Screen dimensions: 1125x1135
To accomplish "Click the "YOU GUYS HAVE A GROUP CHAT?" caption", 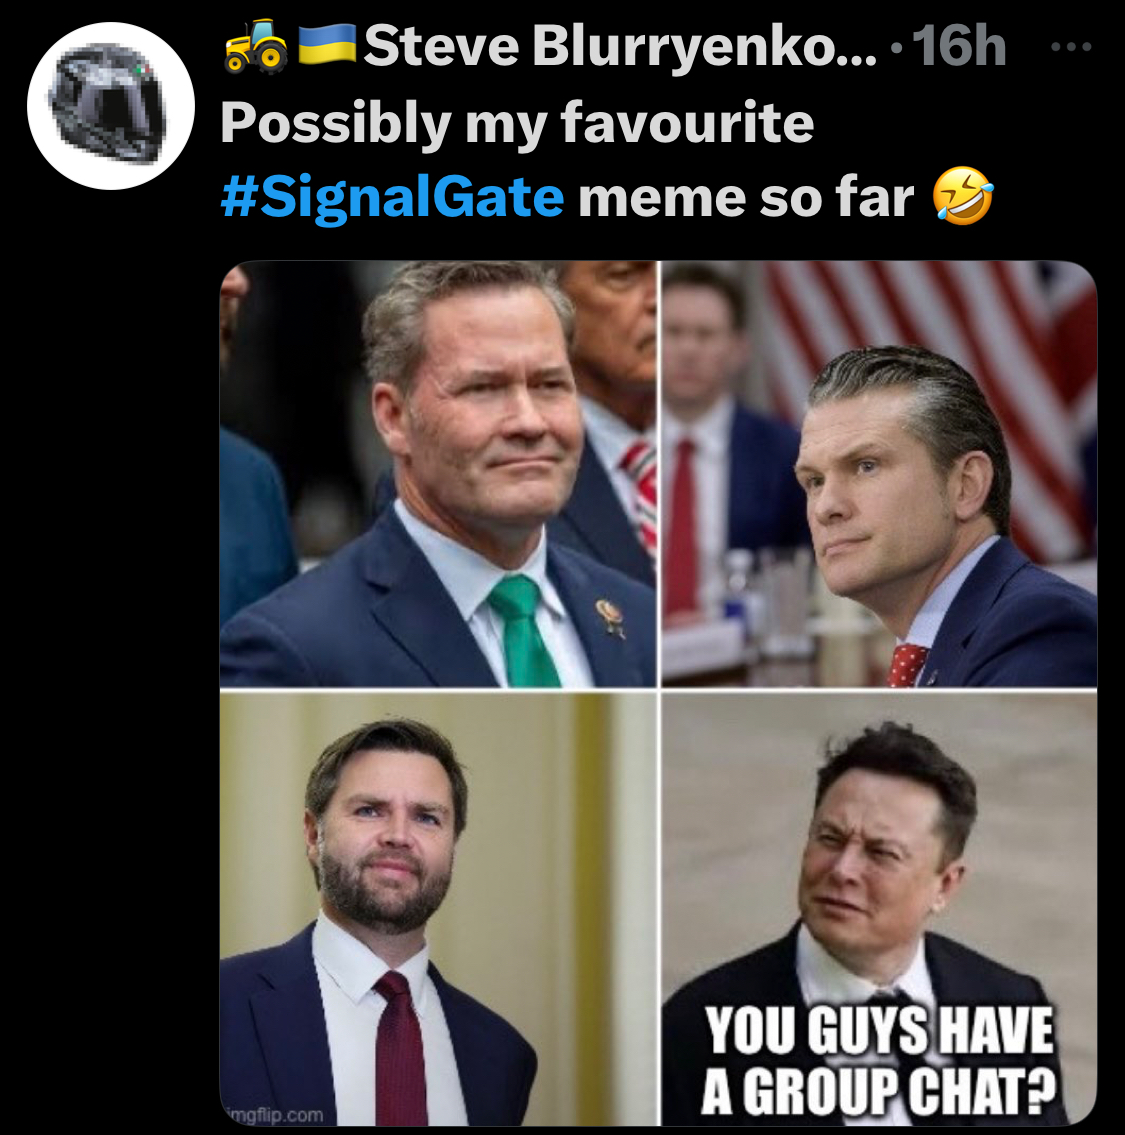I will tap(880, 1060).
